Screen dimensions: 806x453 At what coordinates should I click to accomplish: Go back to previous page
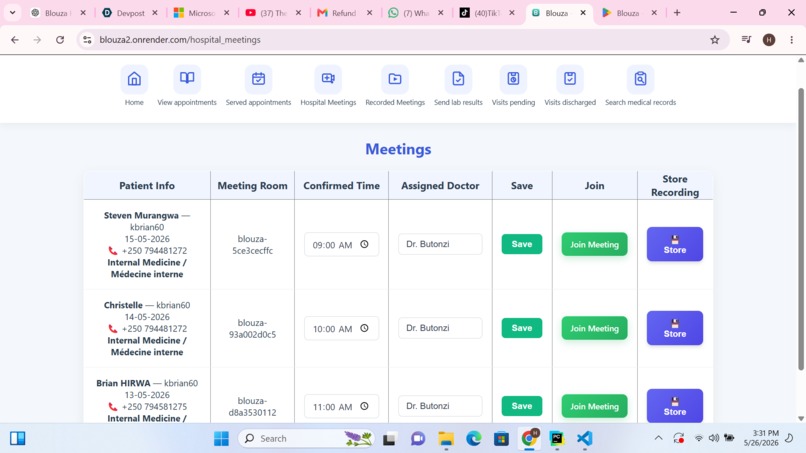[x=15, y=40]
